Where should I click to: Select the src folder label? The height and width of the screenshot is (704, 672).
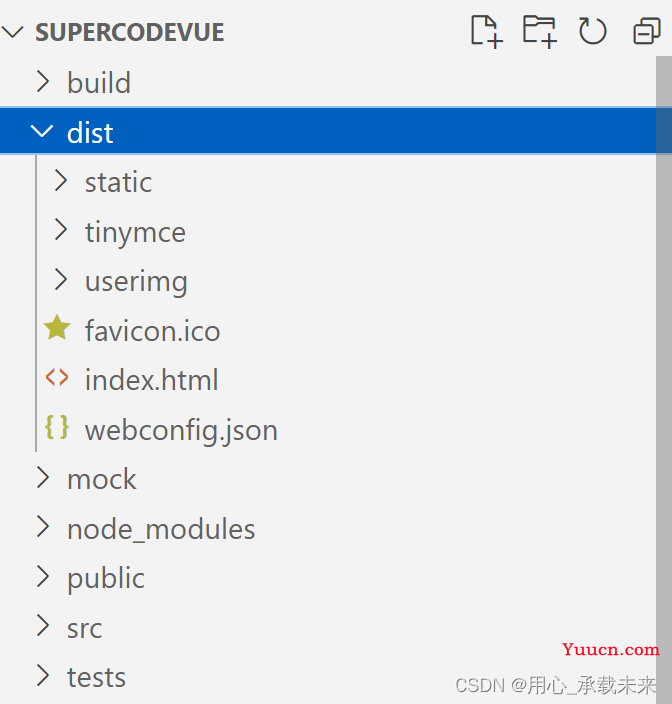[x=84, y=628]
